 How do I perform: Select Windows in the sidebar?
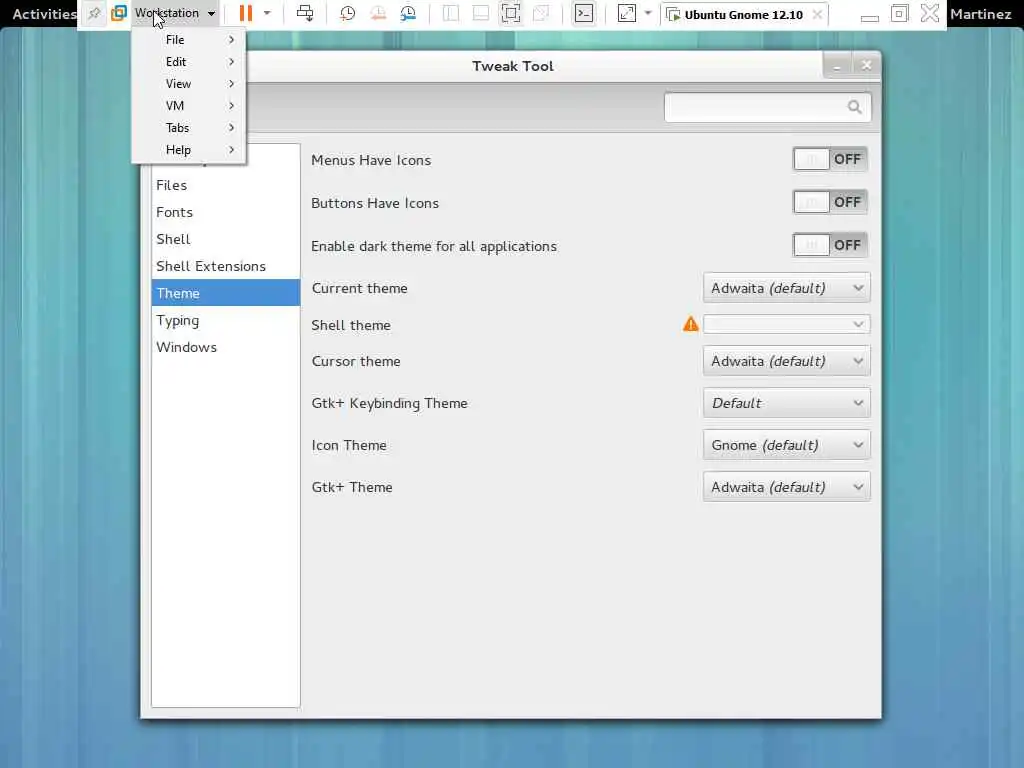click(x=225, y=347)
